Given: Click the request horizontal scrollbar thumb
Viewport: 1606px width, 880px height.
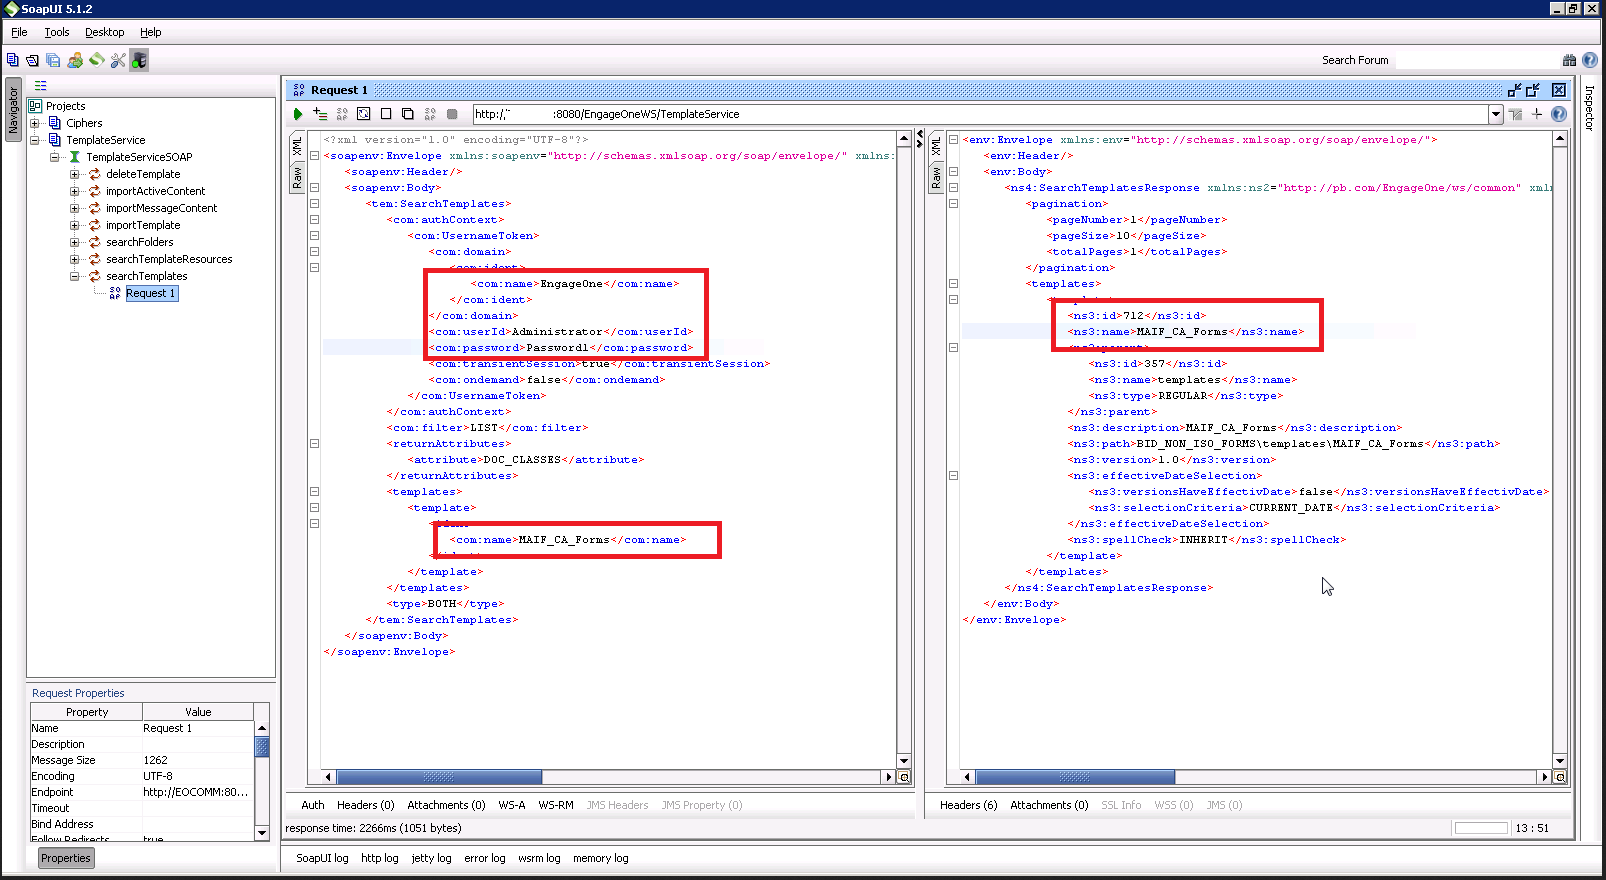Looking at the screenshot, I should coord(439,777).
